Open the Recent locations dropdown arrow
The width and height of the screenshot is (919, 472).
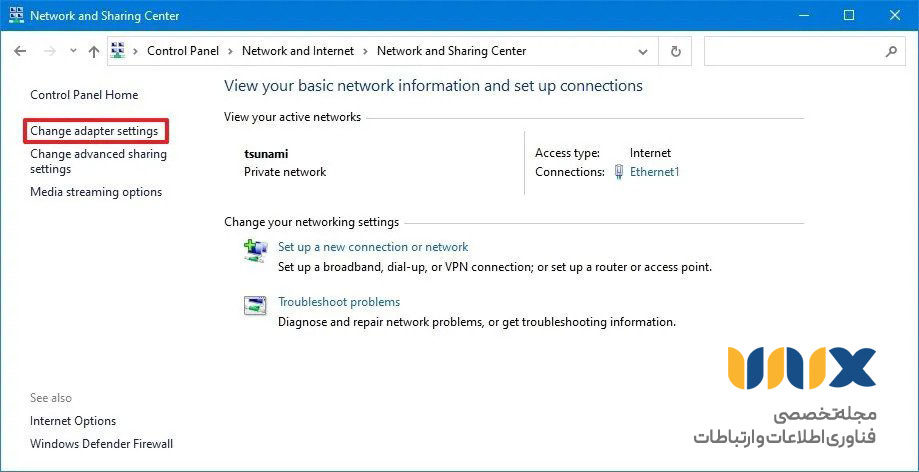pyautogui.click(x=73, y=51)
